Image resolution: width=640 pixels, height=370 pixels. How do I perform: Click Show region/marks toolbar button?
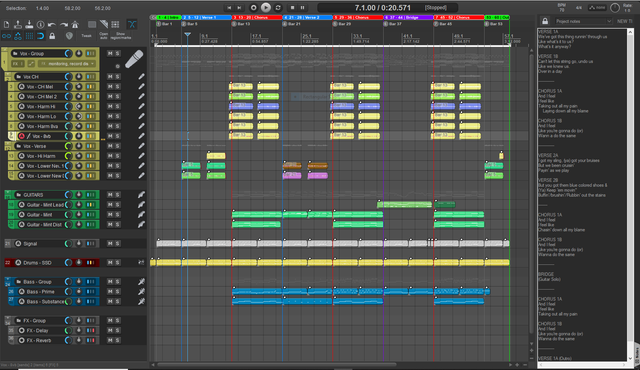[x=121, y=36]
